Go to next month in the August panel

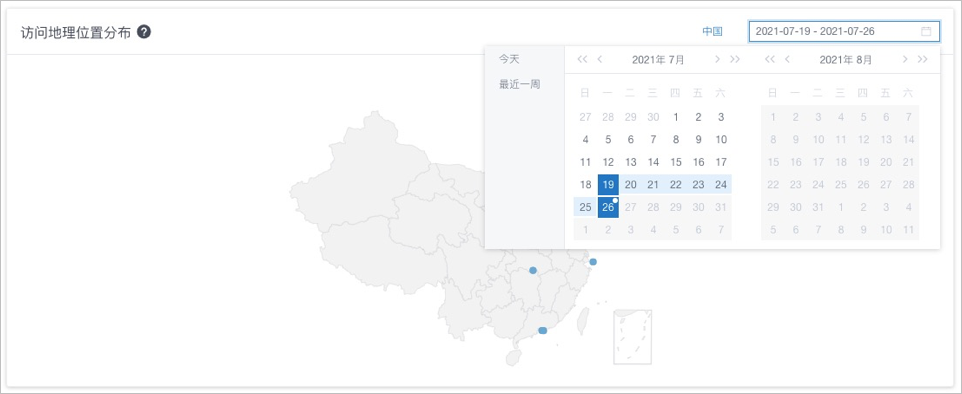click(x=905, y=60)
